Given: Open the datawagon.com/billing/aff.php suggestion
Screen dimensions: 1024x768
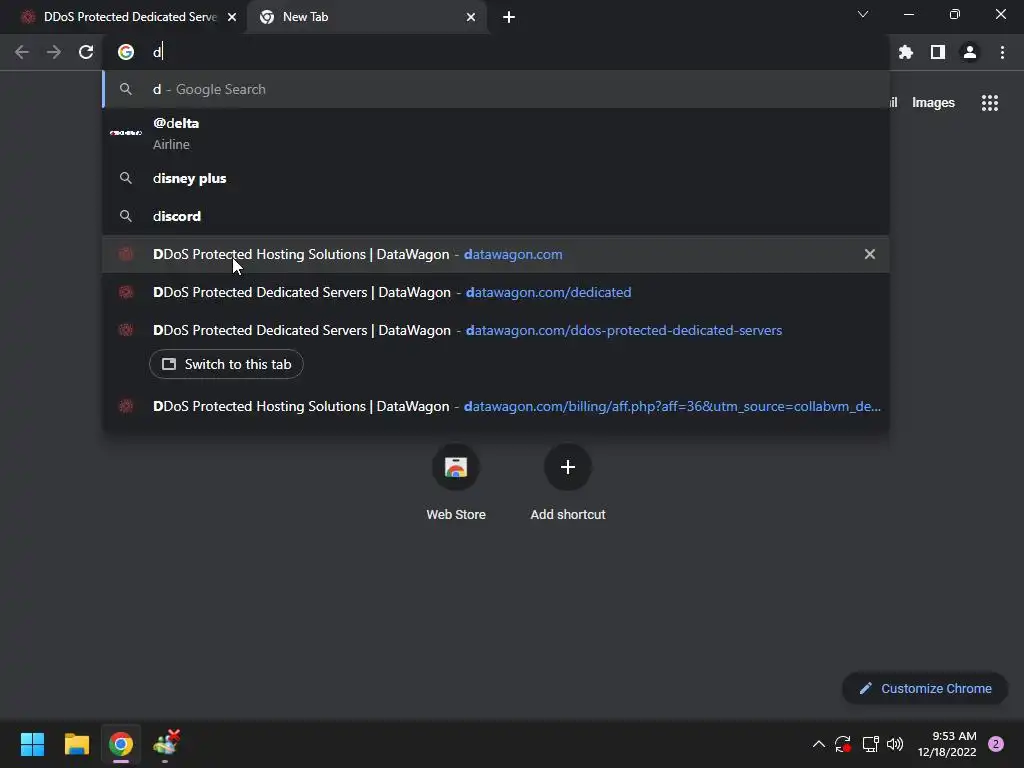Looking at the screenshot, I should pos(496,406).
